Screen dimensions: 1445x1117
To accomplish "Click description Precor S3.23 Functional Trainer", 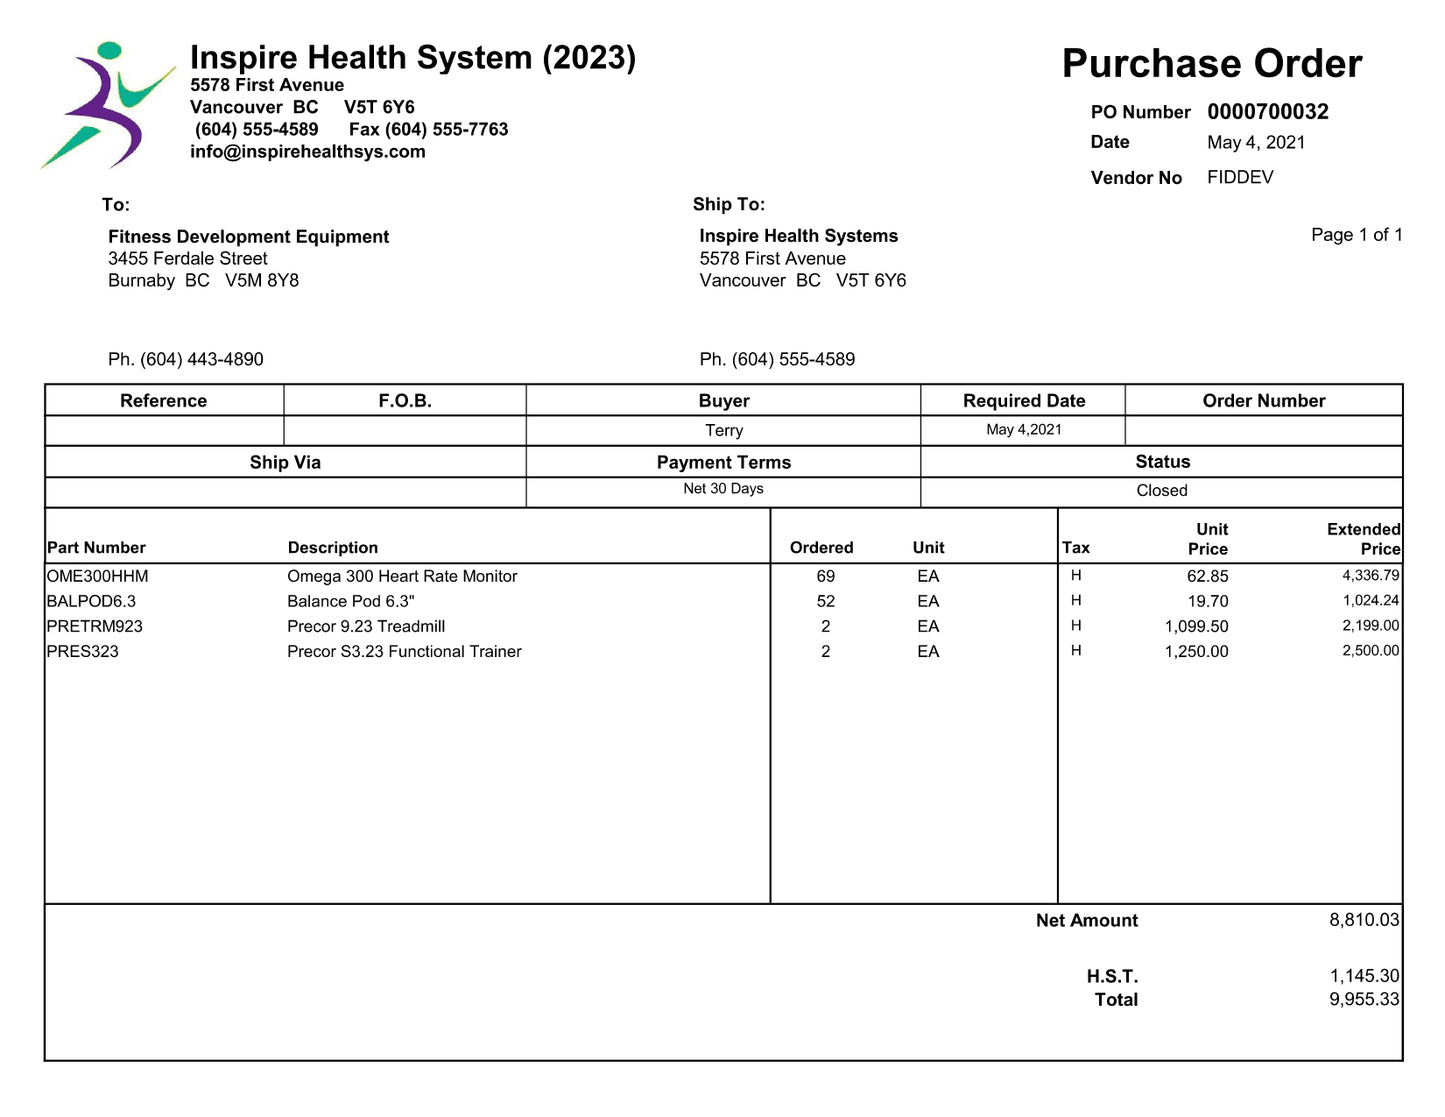I will 405,652.
